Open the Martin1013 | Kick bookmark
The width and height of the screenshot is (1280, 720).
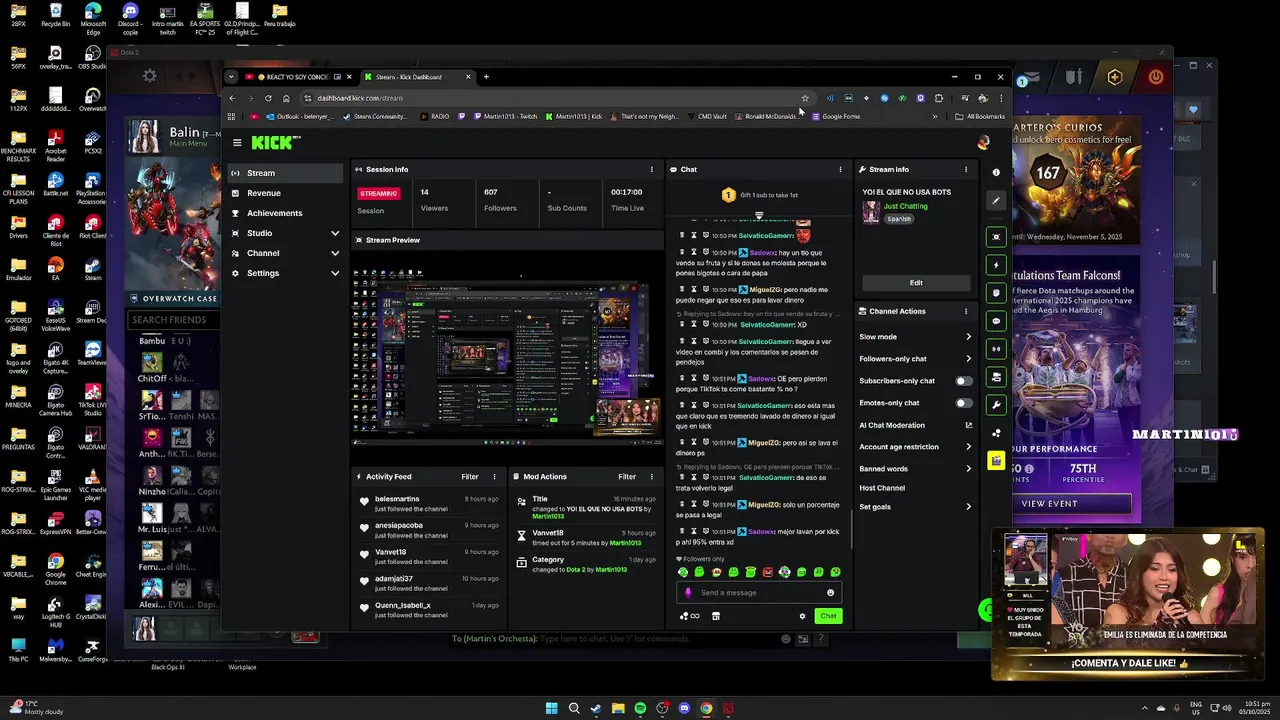[574, 116]
